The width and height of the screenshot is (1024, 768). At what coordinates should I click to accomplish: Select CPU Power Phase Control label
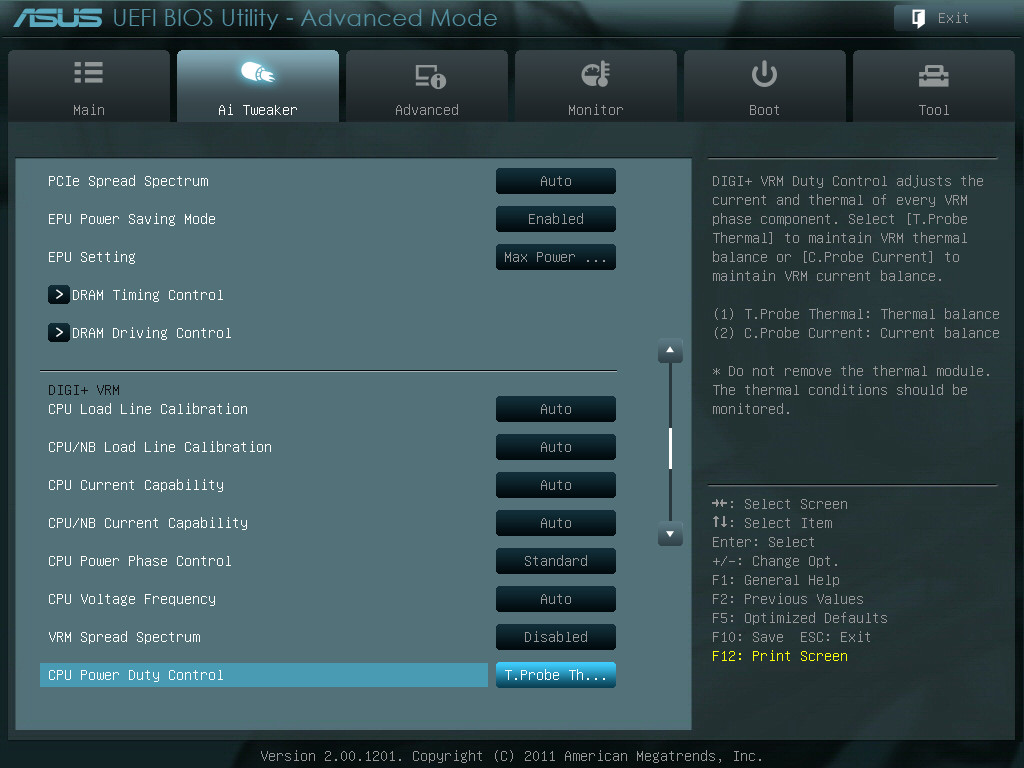pyautogui.click(x=140, y=560)
